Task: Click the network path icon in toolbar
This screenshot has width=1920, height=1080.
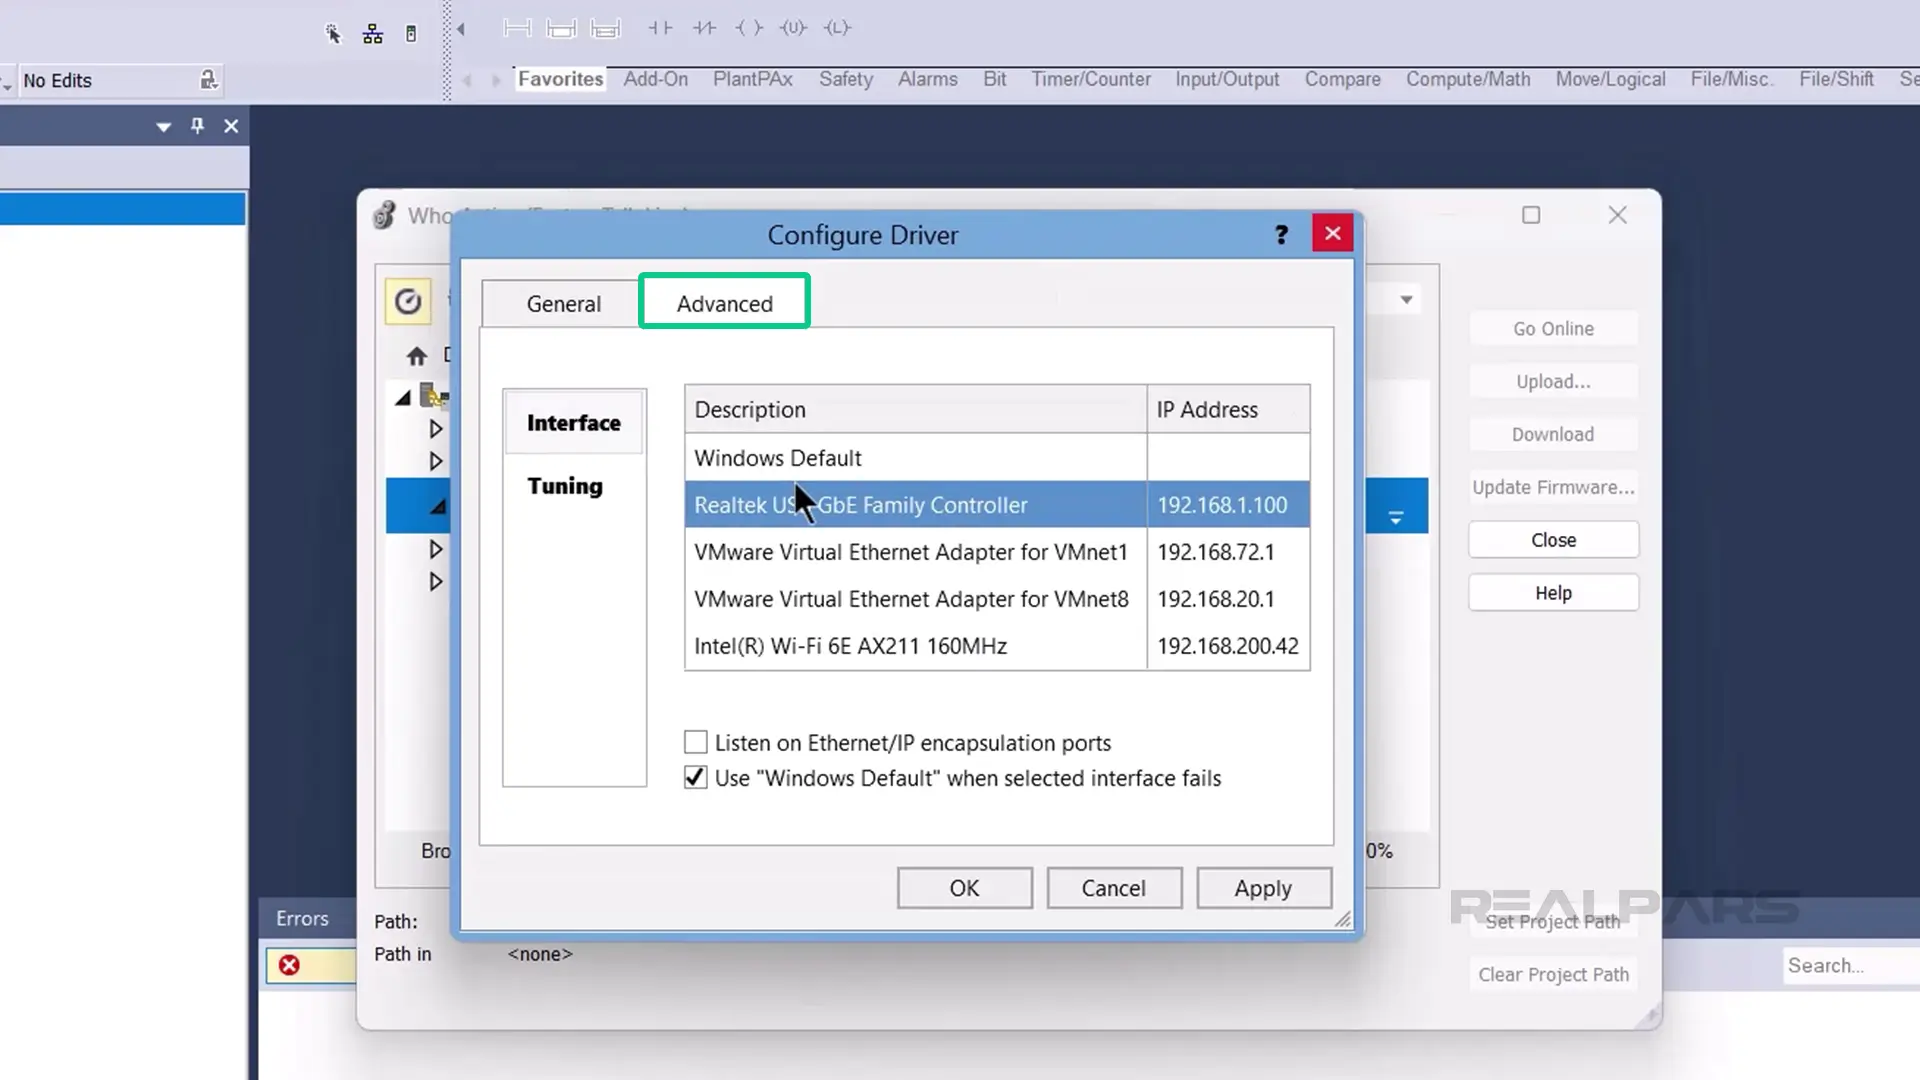Action: pos(373,34)
